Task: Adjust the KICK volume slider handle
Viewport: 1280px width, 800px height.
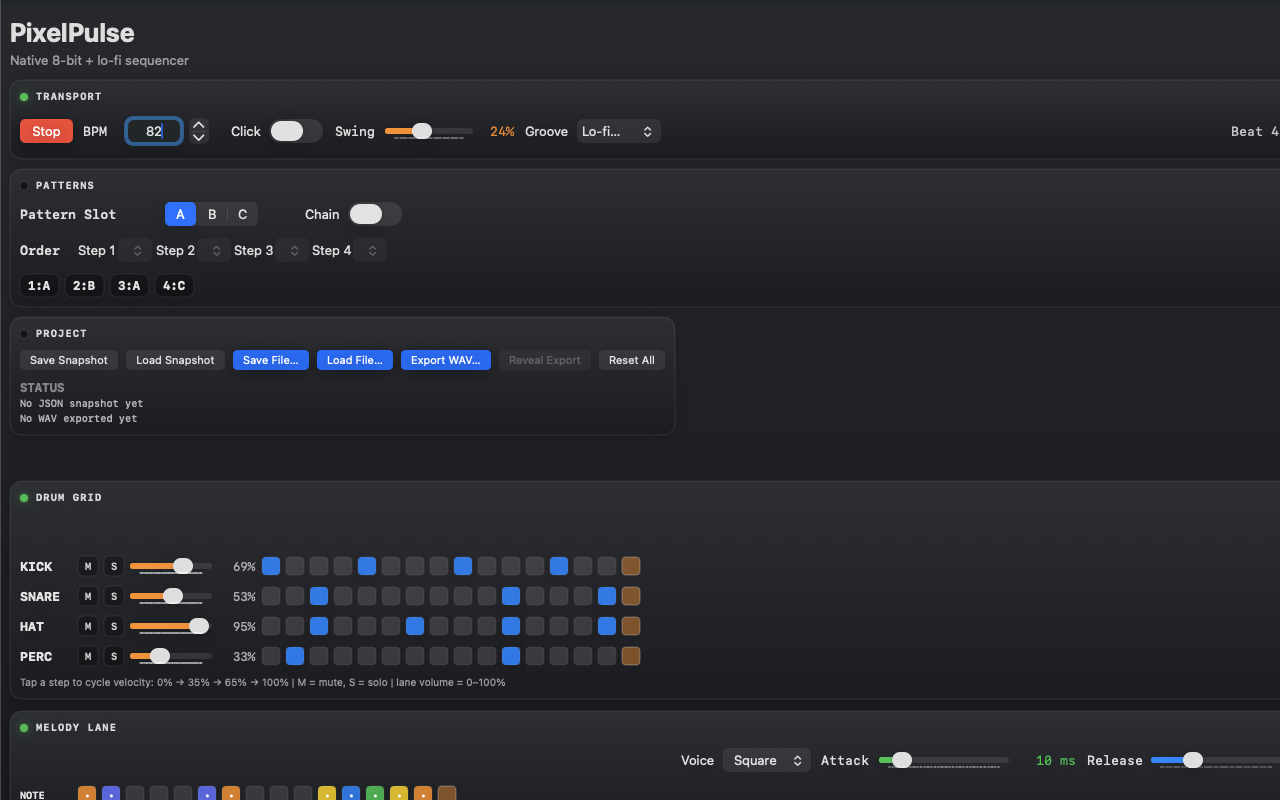Action: click(x=183, y=566)
